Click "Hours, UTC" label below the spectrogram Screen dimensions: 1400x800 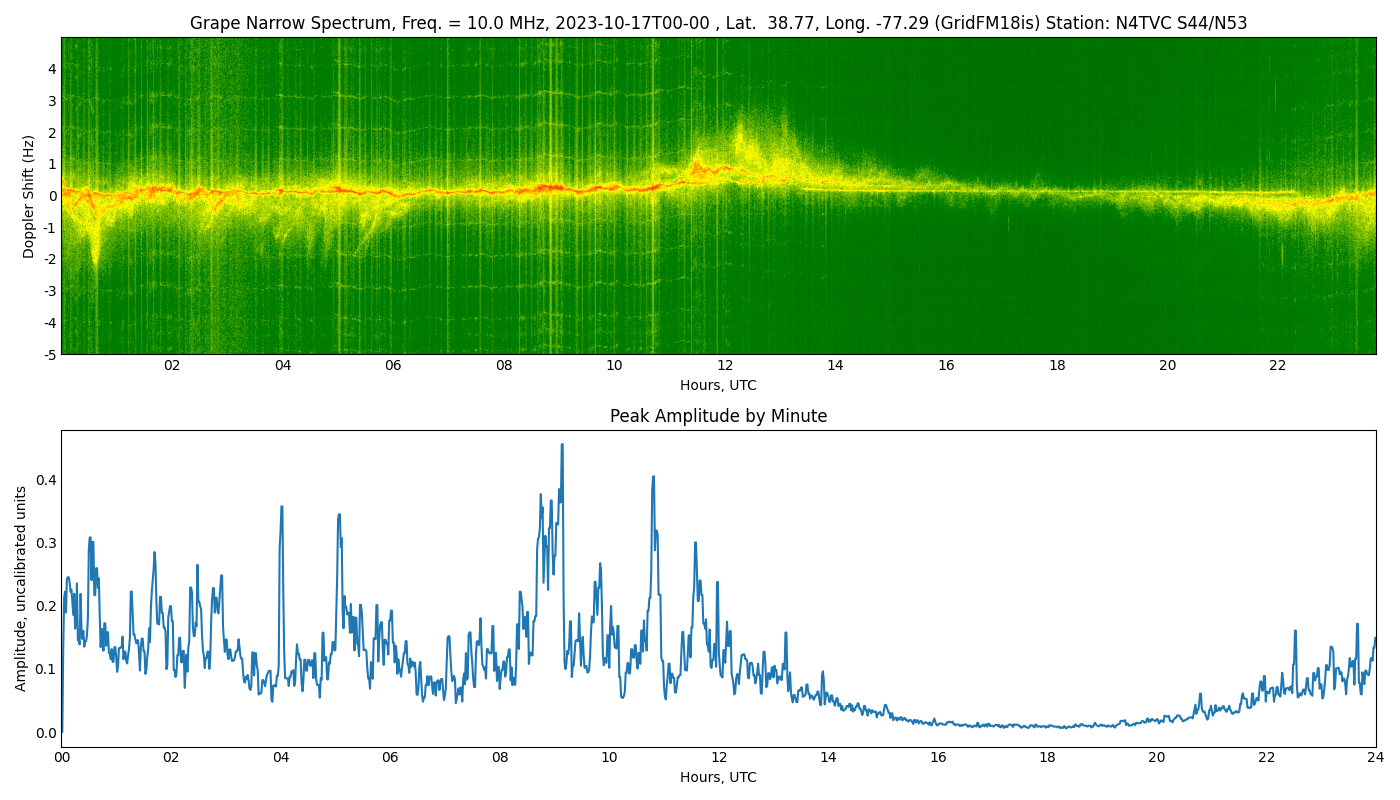click(718, 385)
